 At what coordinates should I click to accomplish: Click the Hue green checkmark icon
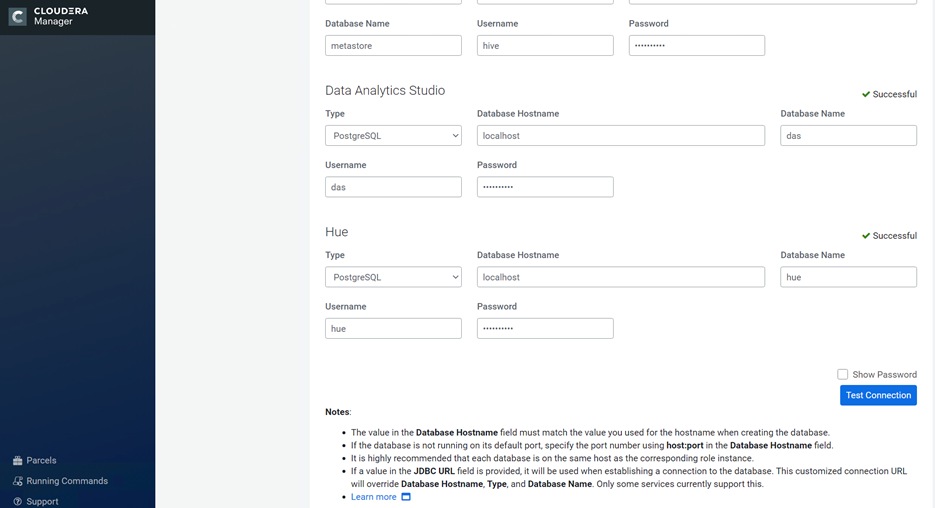[866, 236]
